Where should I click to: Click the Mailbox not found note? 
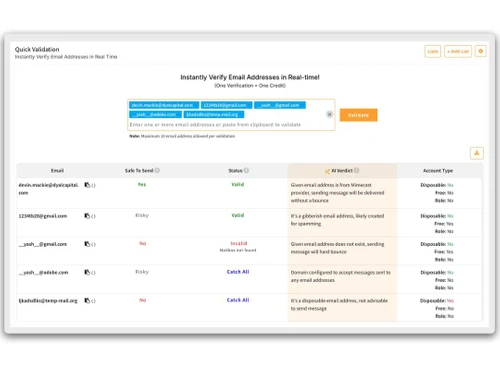click(x=238, y=250)
